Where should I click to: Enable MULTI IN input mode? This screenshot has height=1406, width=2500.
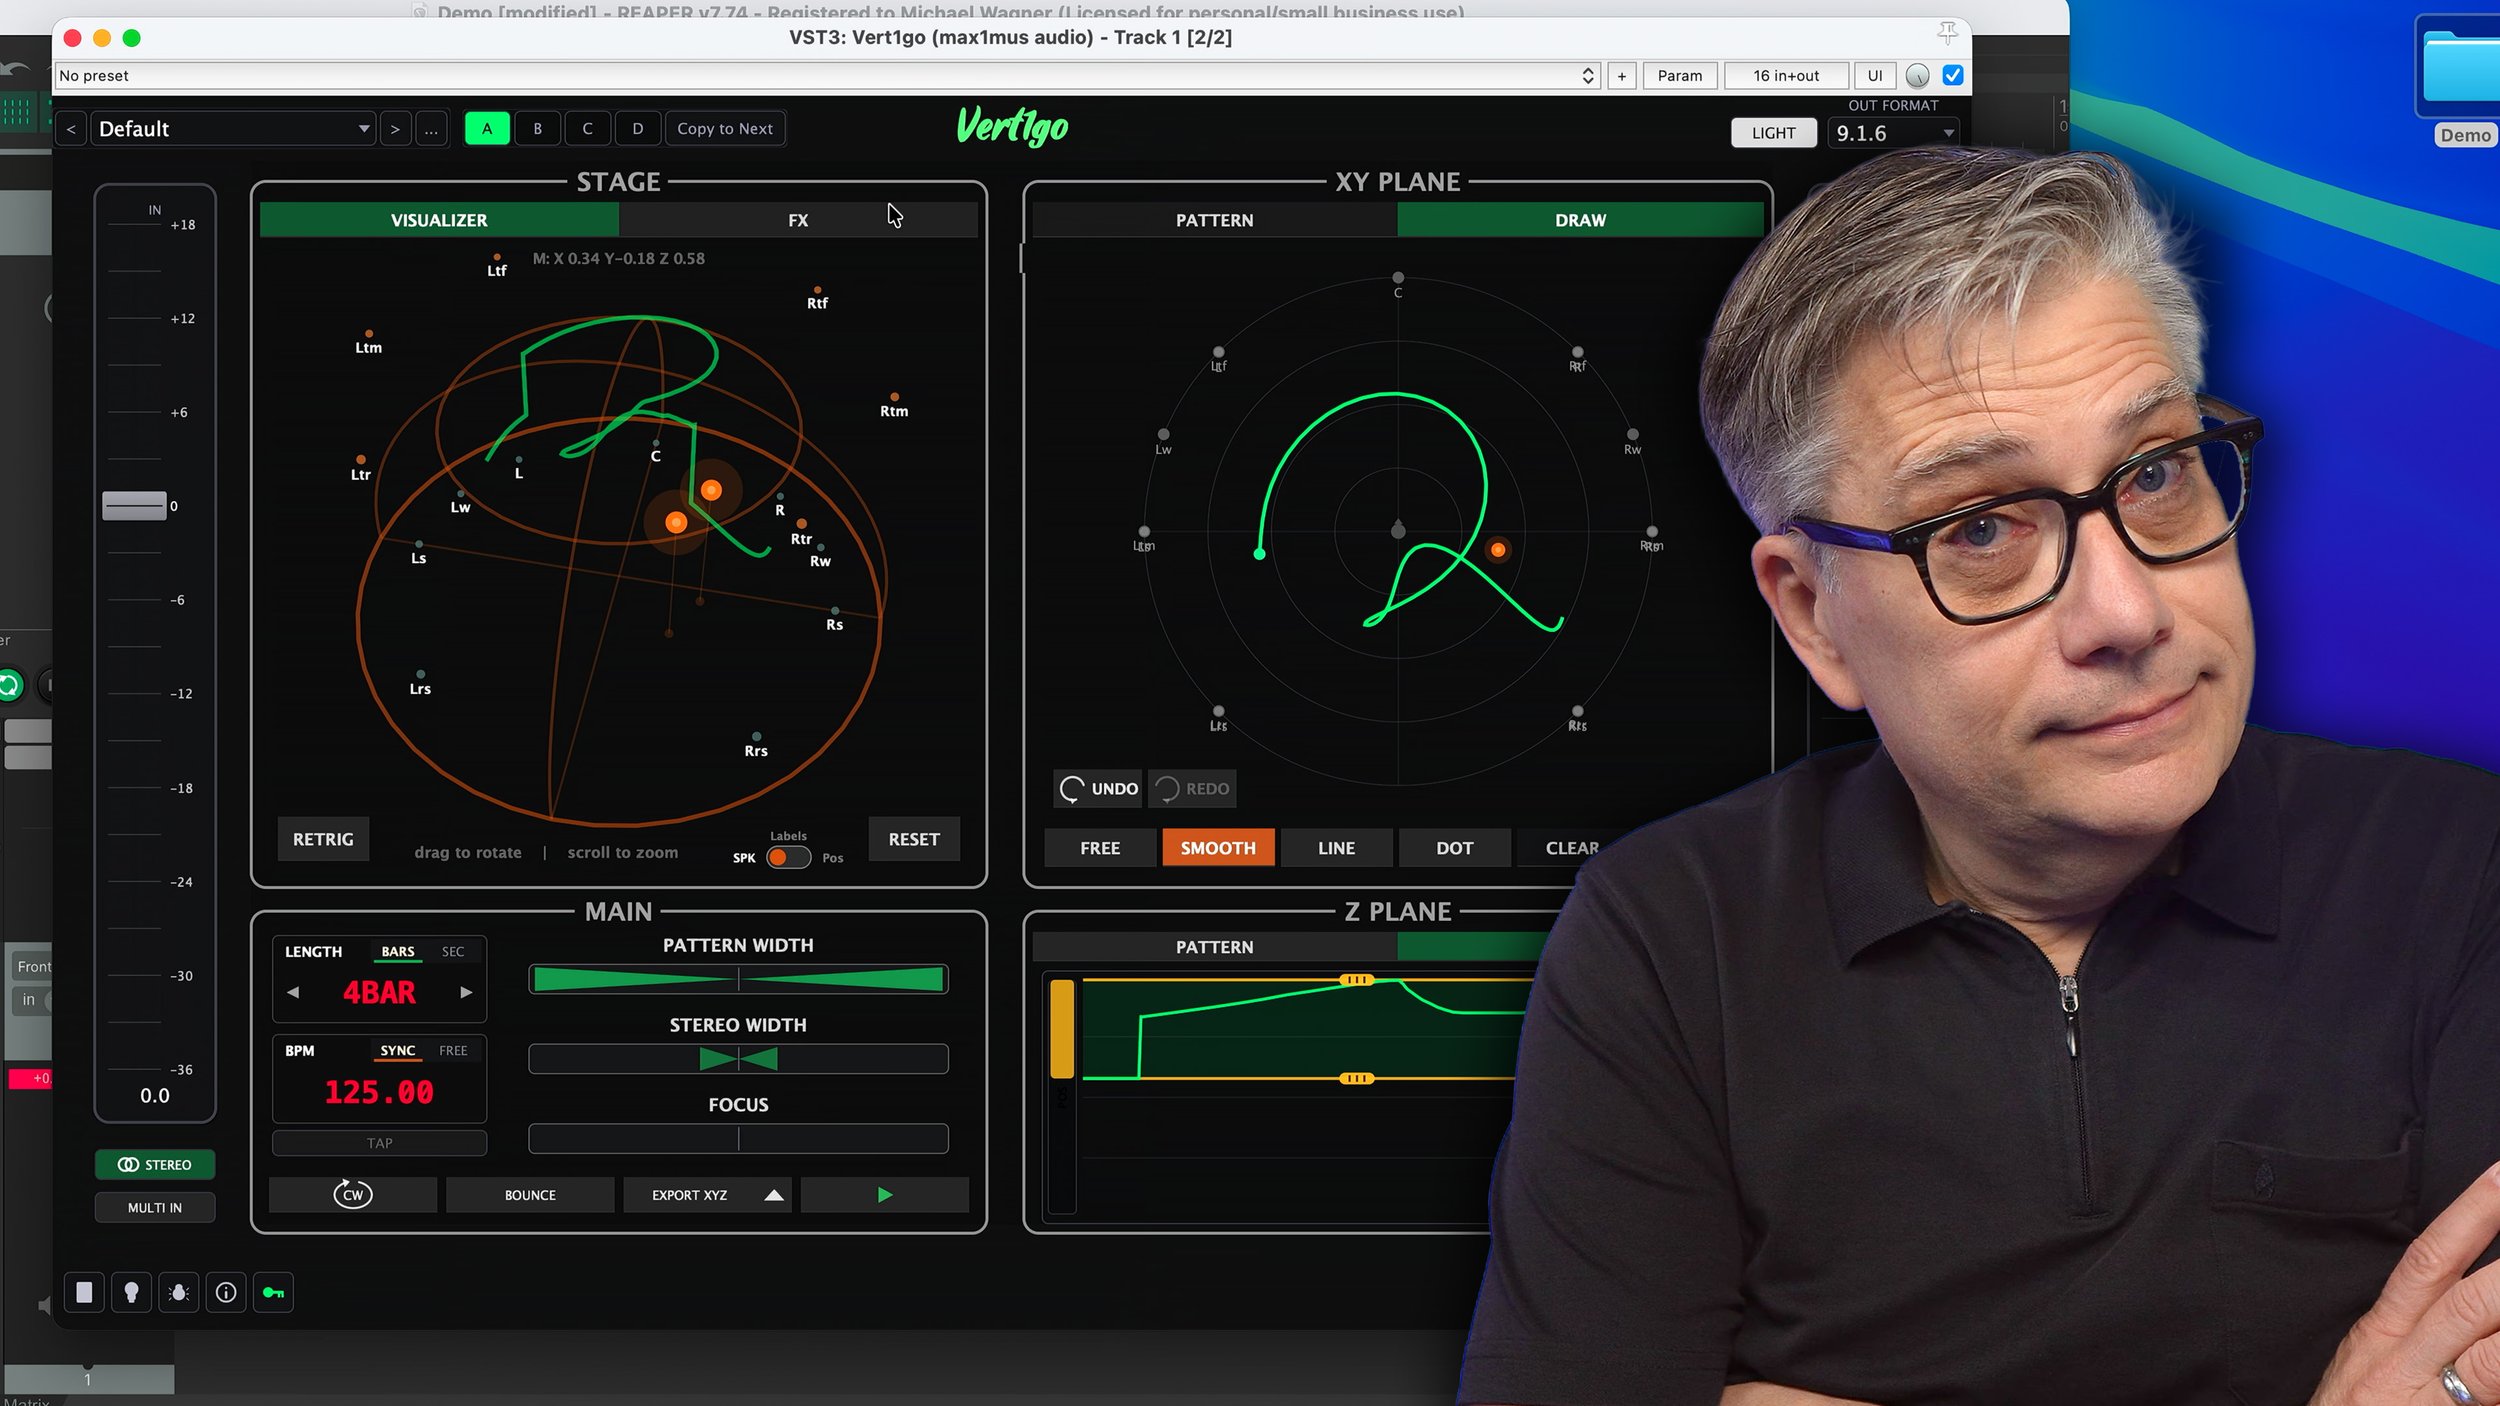pyautogui.click(x=155, y=1208)
